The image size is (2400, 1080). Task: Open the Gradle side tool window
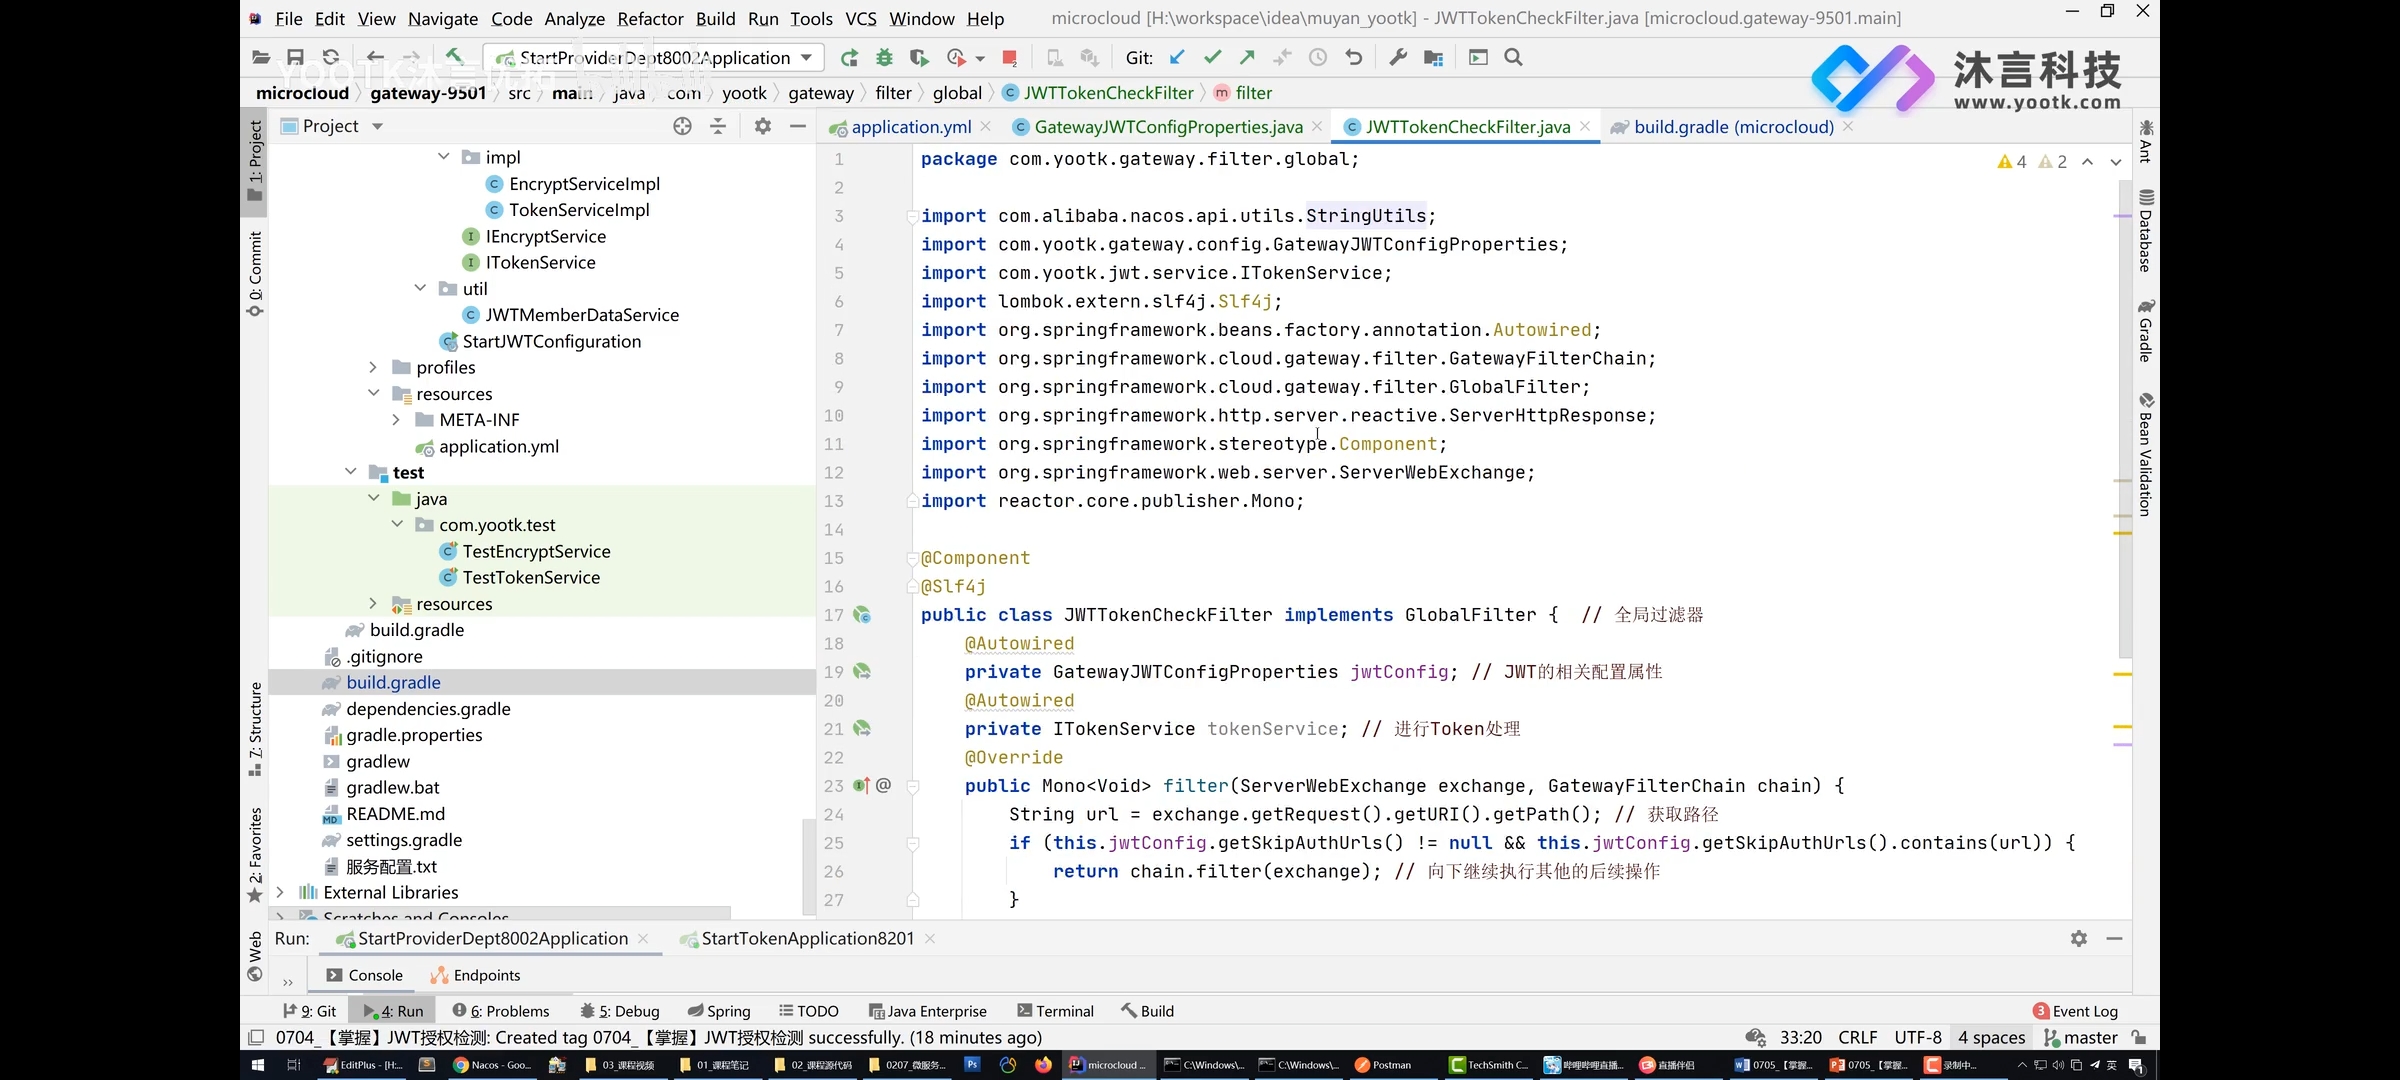[2145, 330]
